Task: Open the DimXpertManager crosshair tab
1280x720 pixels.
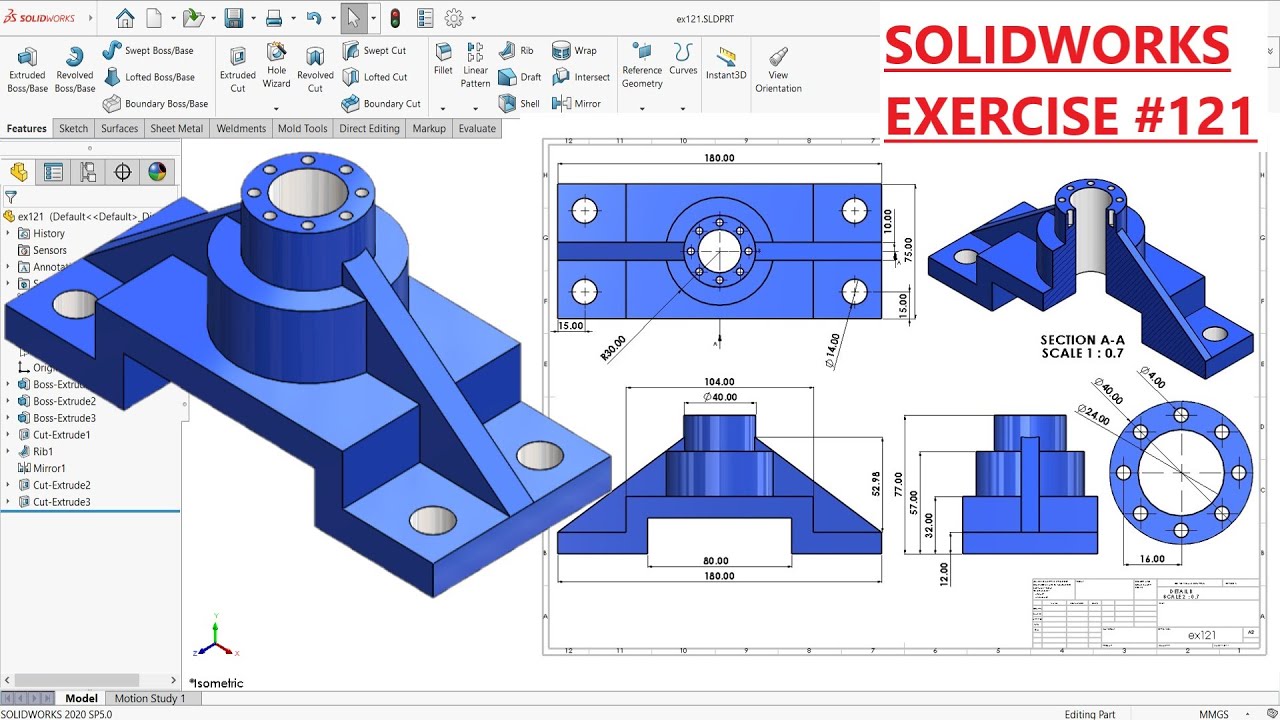Action: tap(123, 172)
